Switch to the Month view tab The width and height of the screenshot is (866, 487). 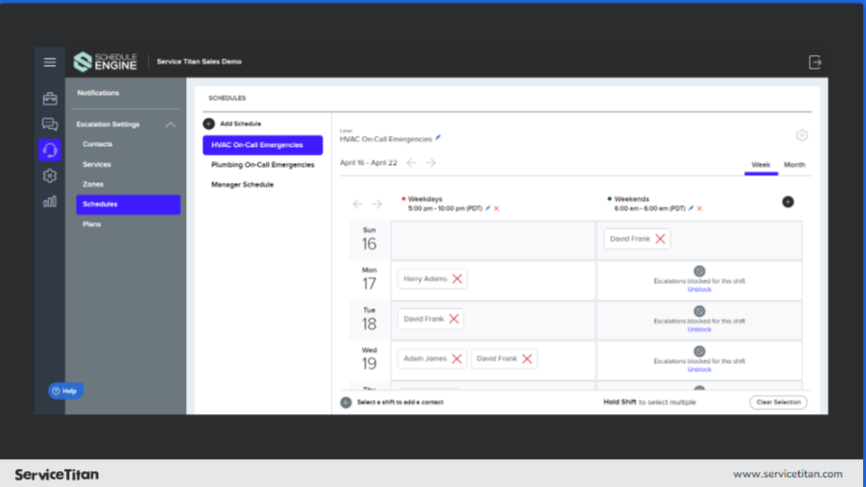794,165
